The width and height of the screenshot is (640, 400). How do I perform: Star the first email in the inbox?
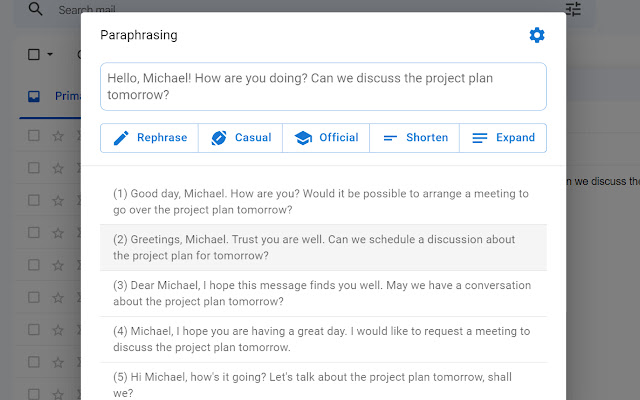(58, 136)
